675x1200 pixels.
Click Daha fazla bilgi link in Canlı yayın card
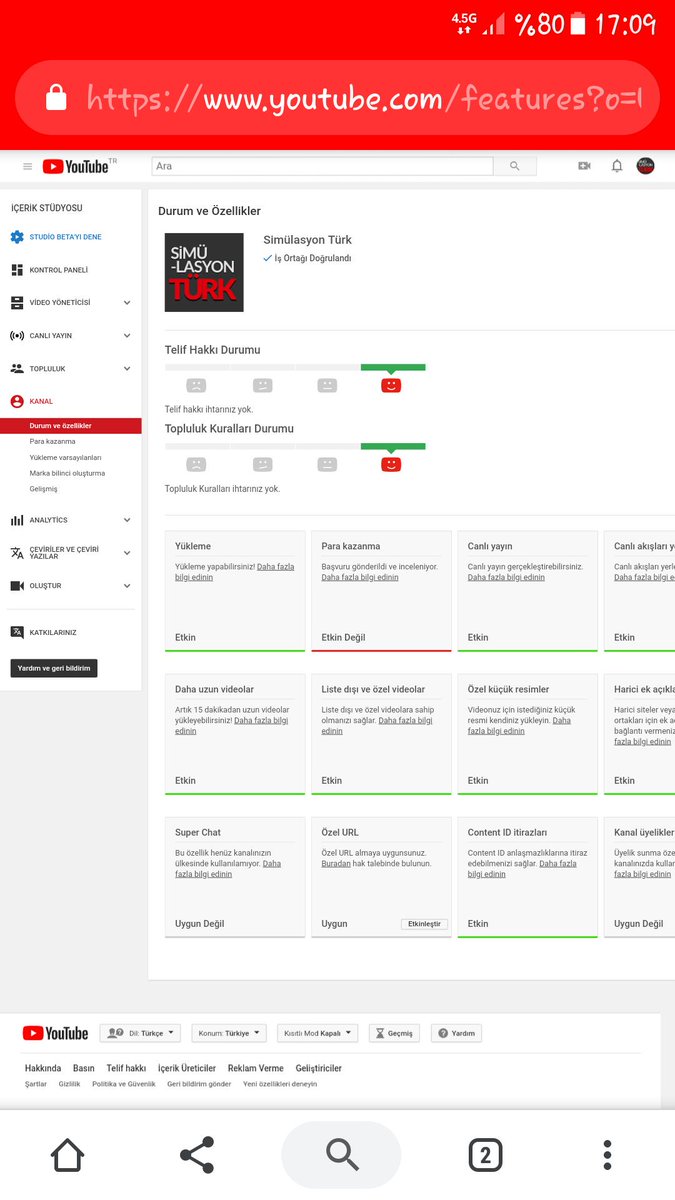(x=506, y=577)
